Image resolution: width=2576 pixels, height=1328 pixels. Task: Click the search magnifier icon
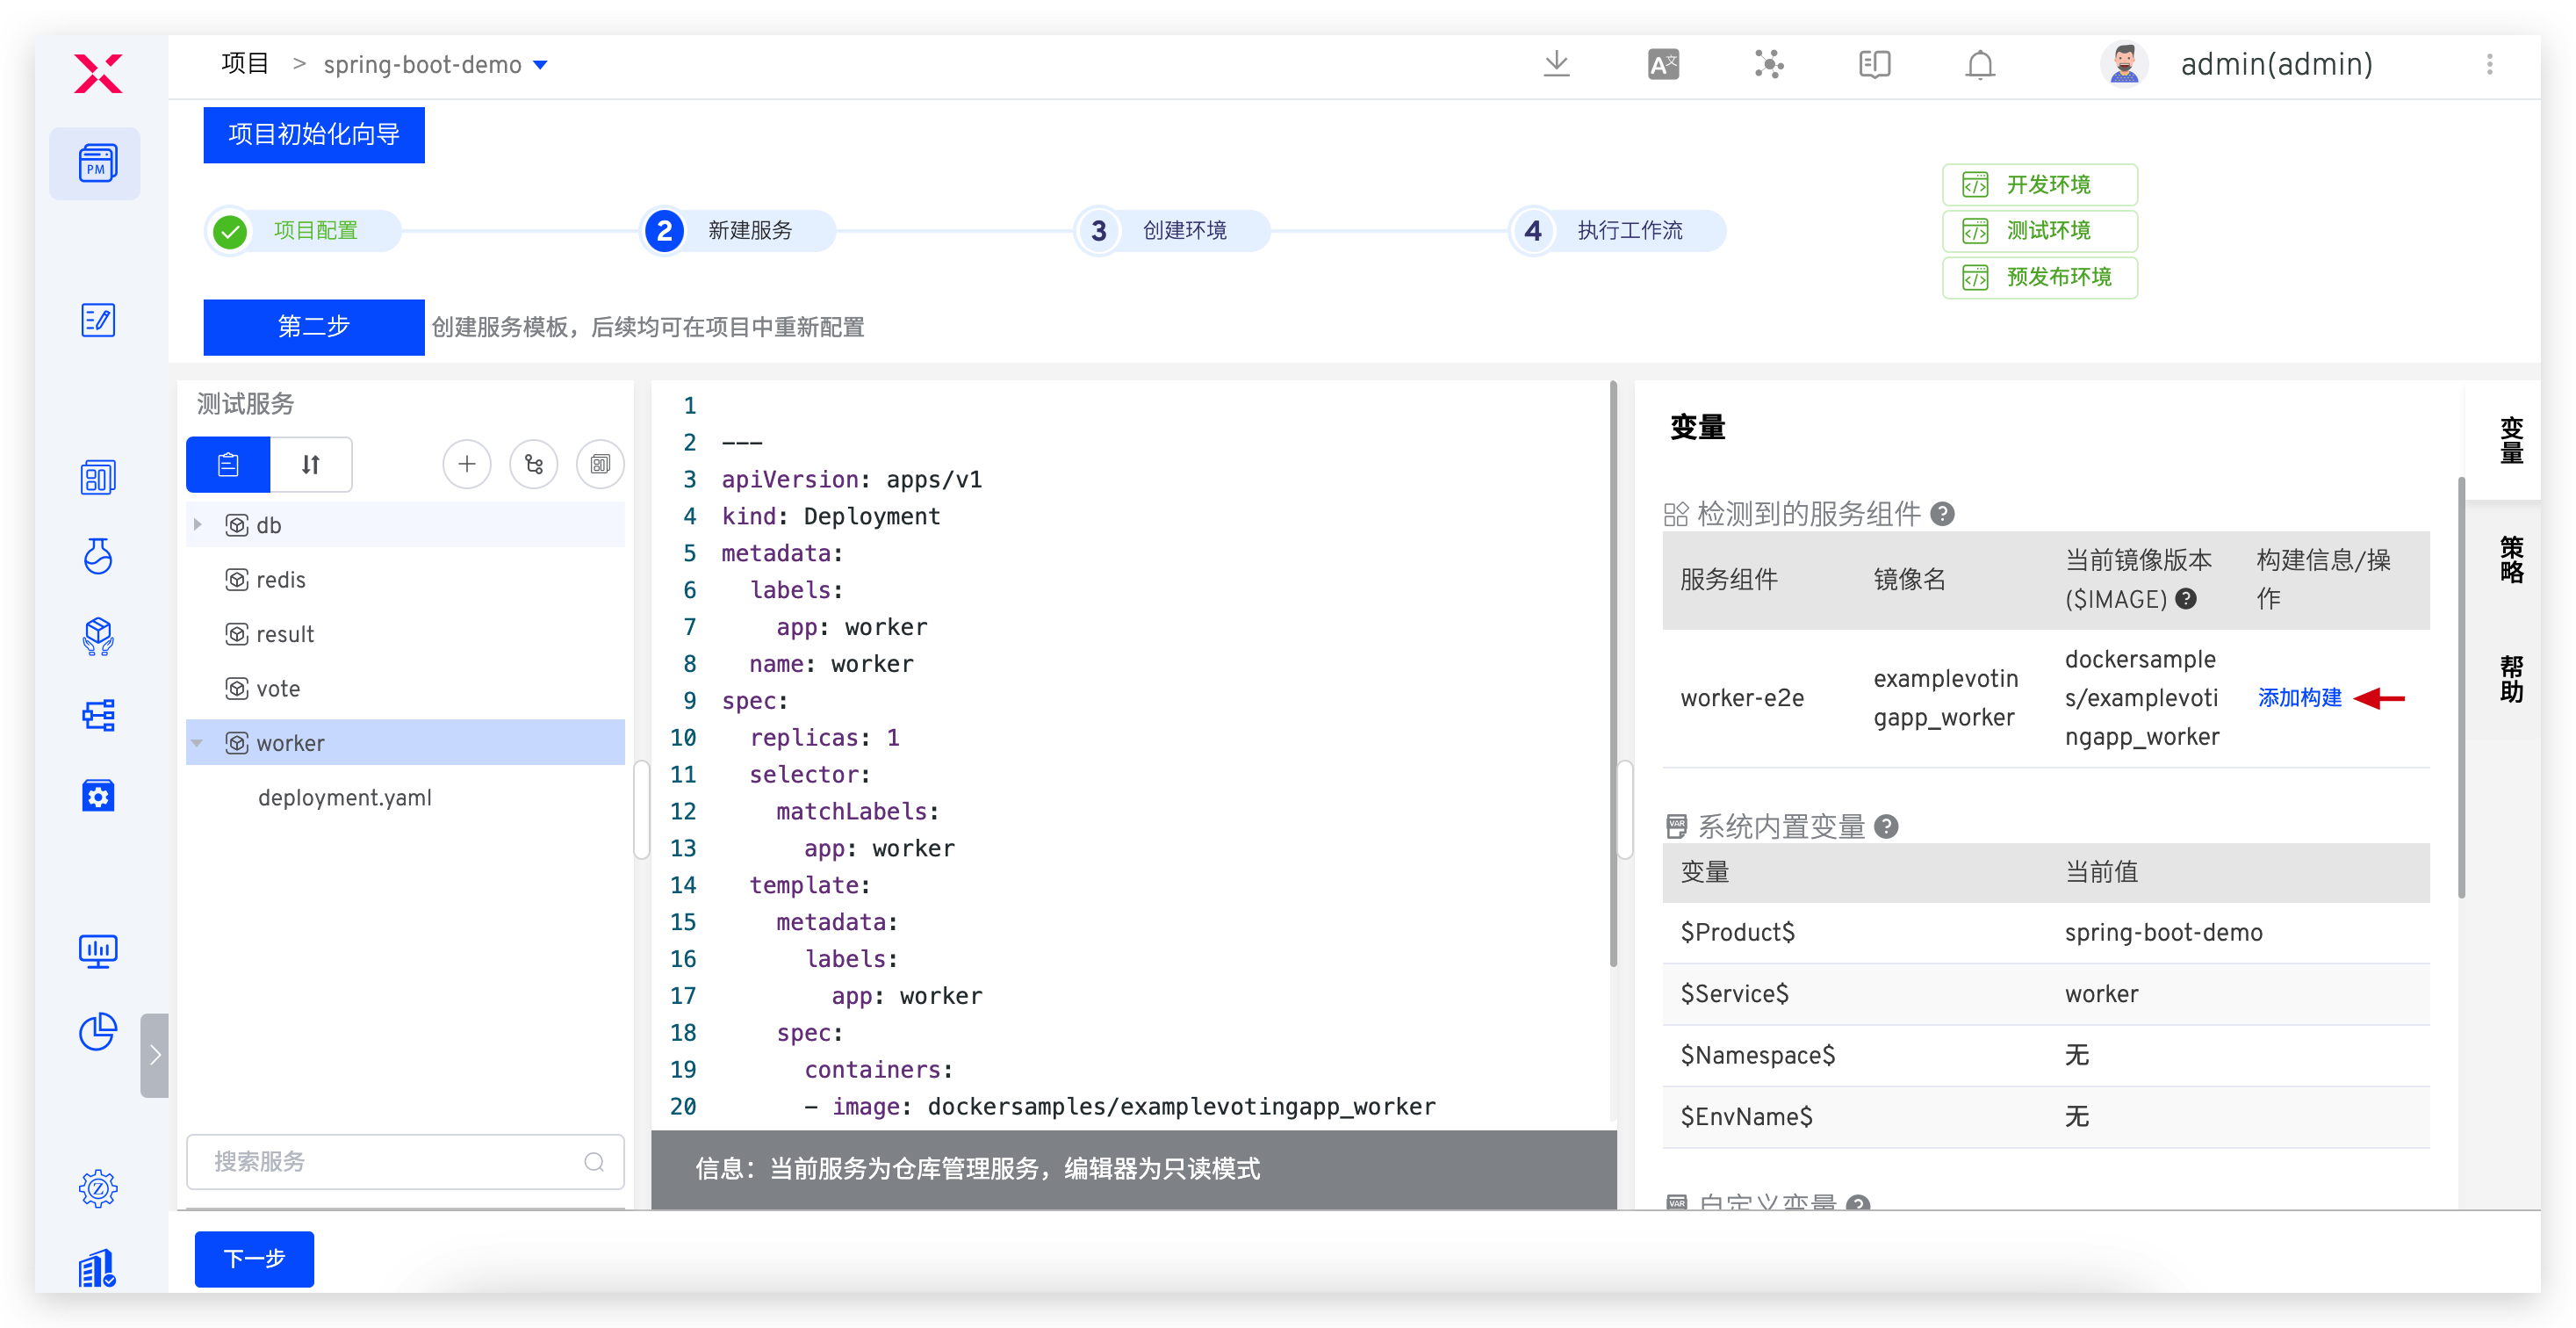[594, 1162]
